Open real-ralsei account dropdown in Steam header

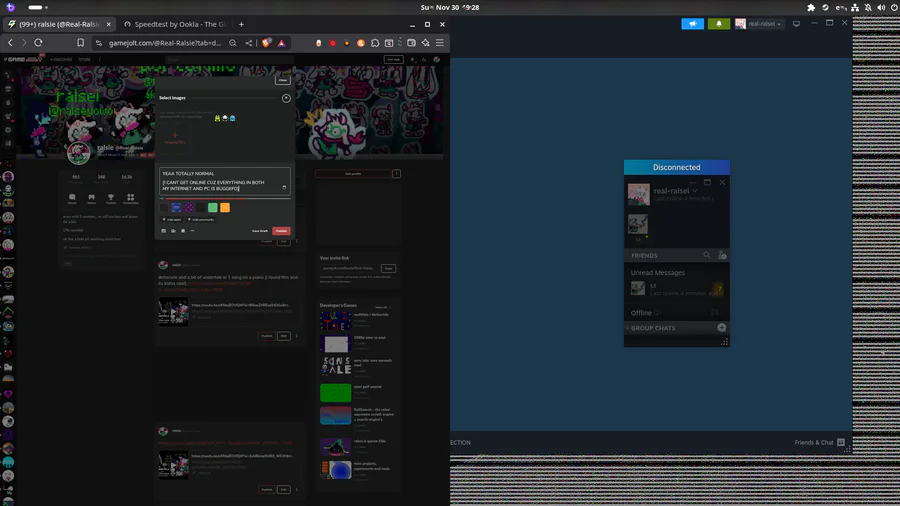tap(758, 24)
